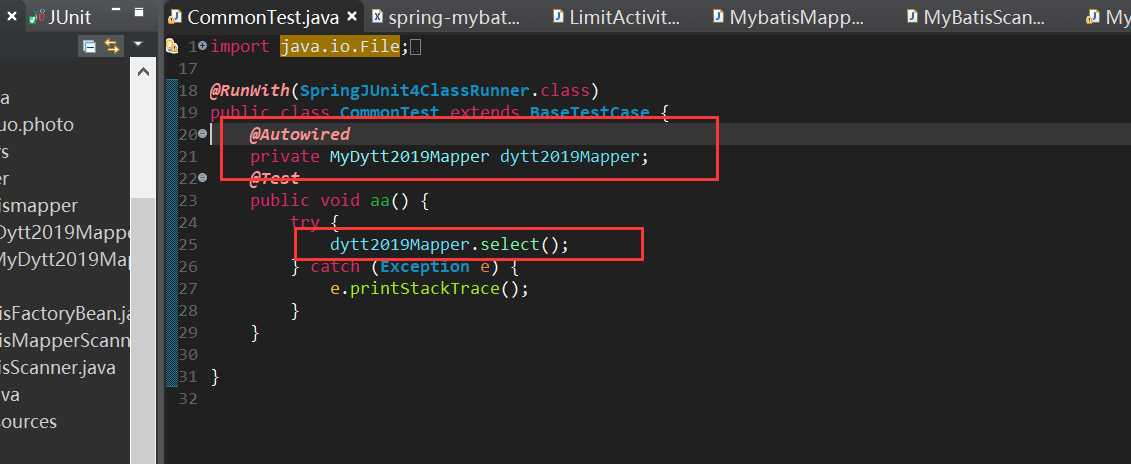Click printStackTrace on line 27
Screen dimensions: 1131x464
tap(424, 289)
